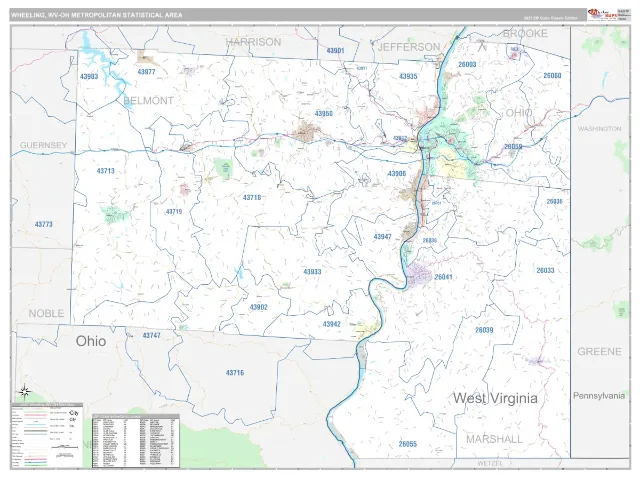Click ZIP code 26055
640x480 pixels.
(x=408, y=444)
